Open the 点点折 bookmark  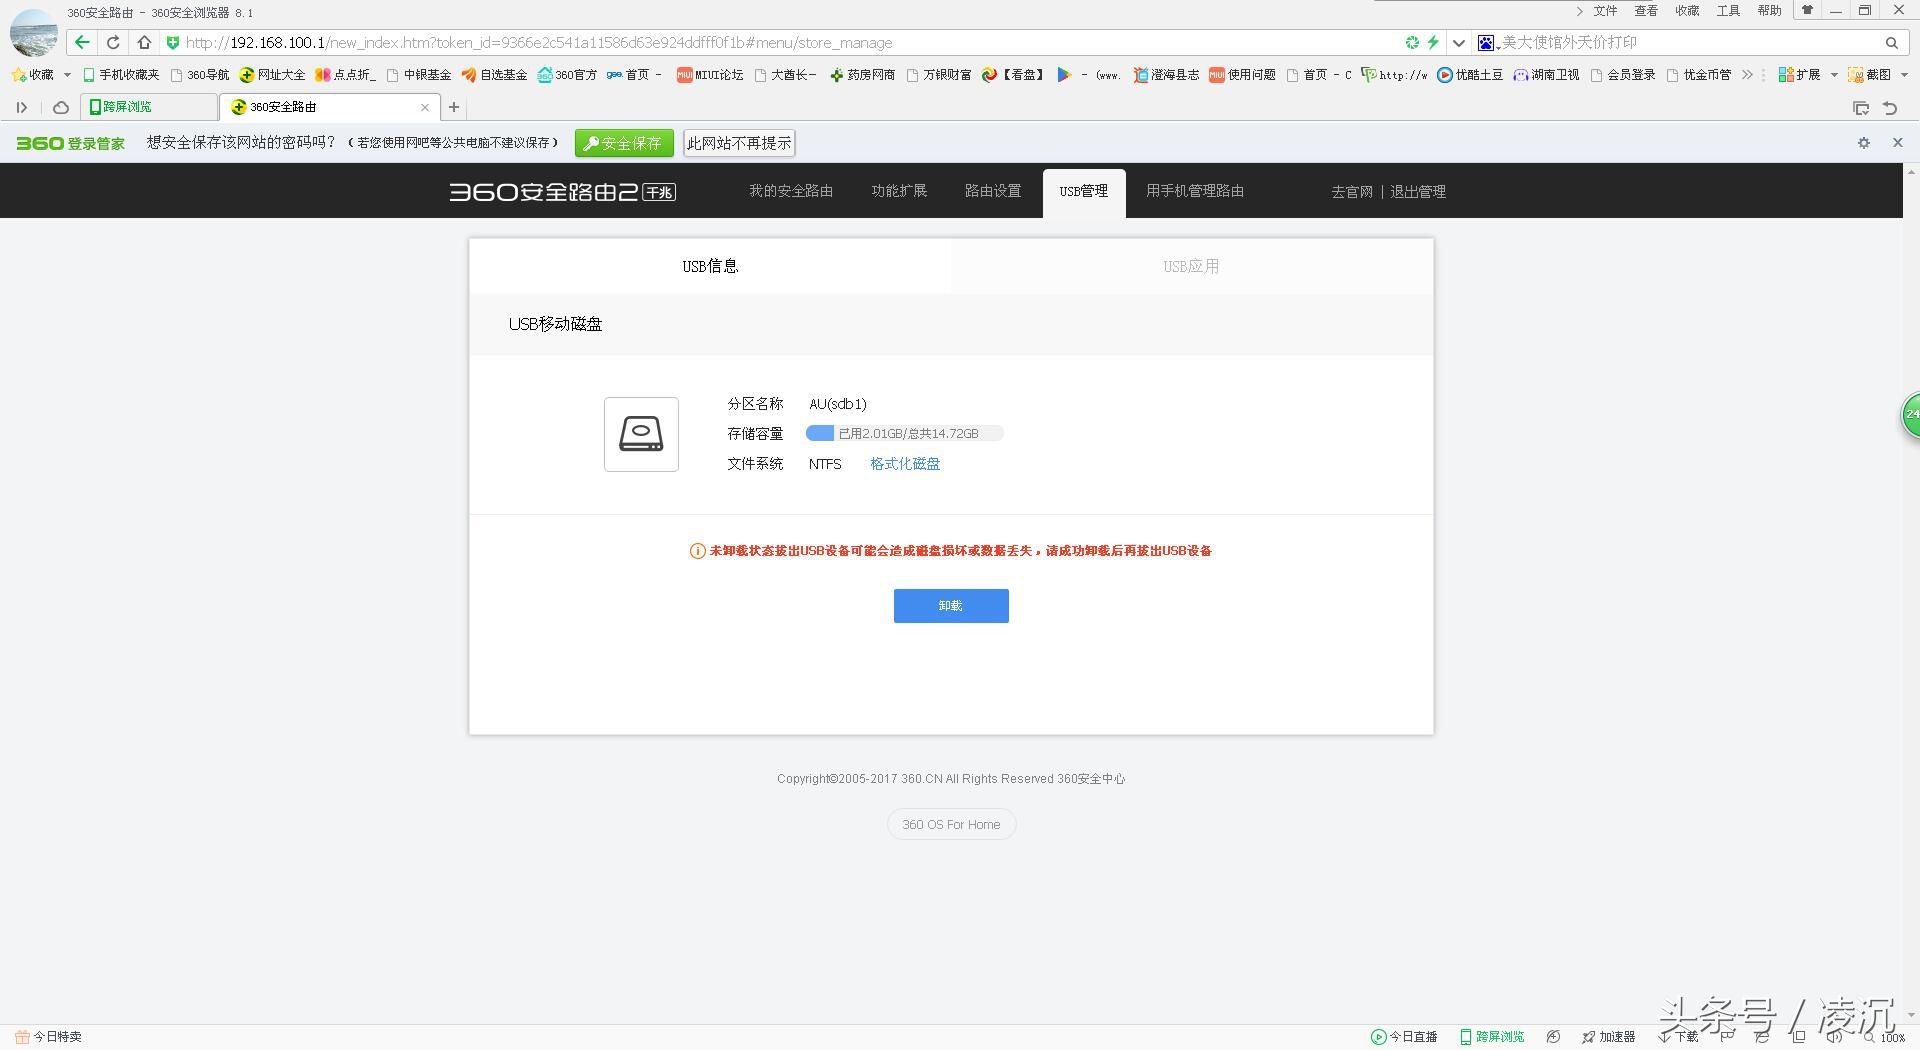[x=345, y=74]
